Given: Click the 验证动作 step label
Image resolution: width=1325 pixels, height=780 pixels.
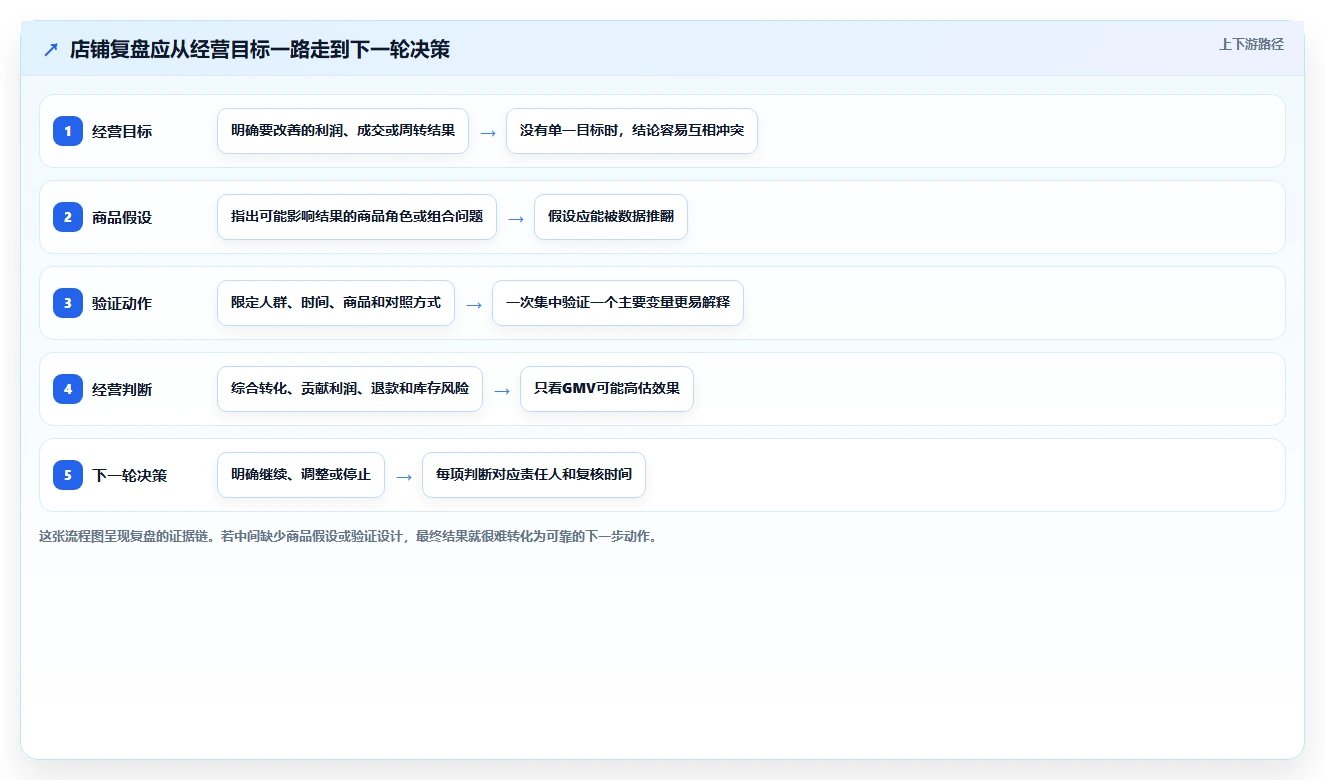Looking at the screenshot, I should 122,303.
